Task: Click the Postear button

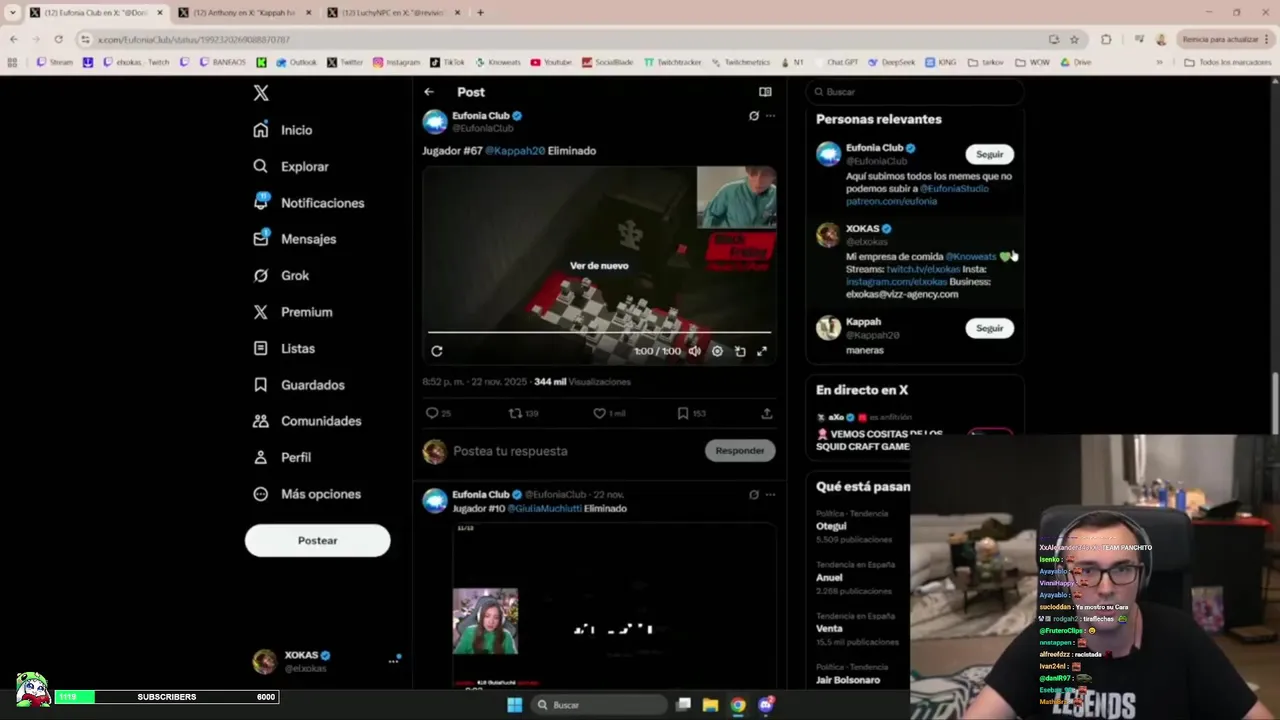Action: tap(317, 540)
